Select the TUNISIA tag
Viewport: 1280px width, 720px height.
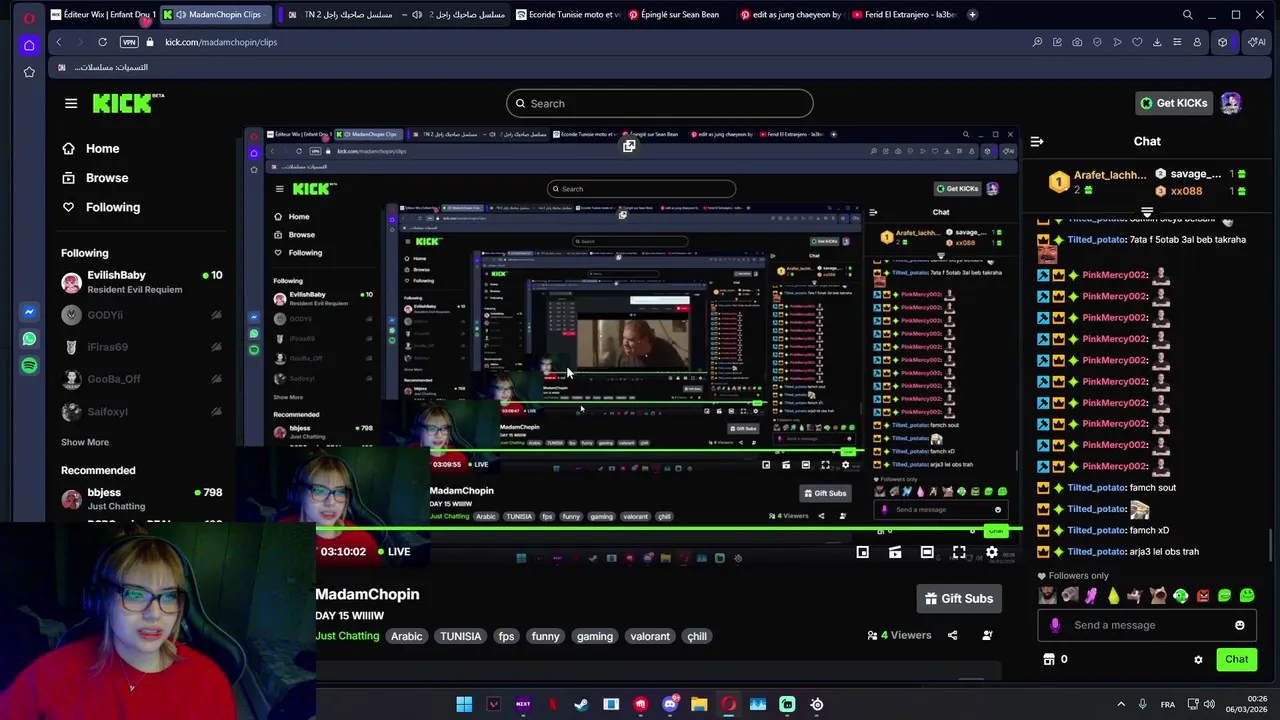(460, 636)
